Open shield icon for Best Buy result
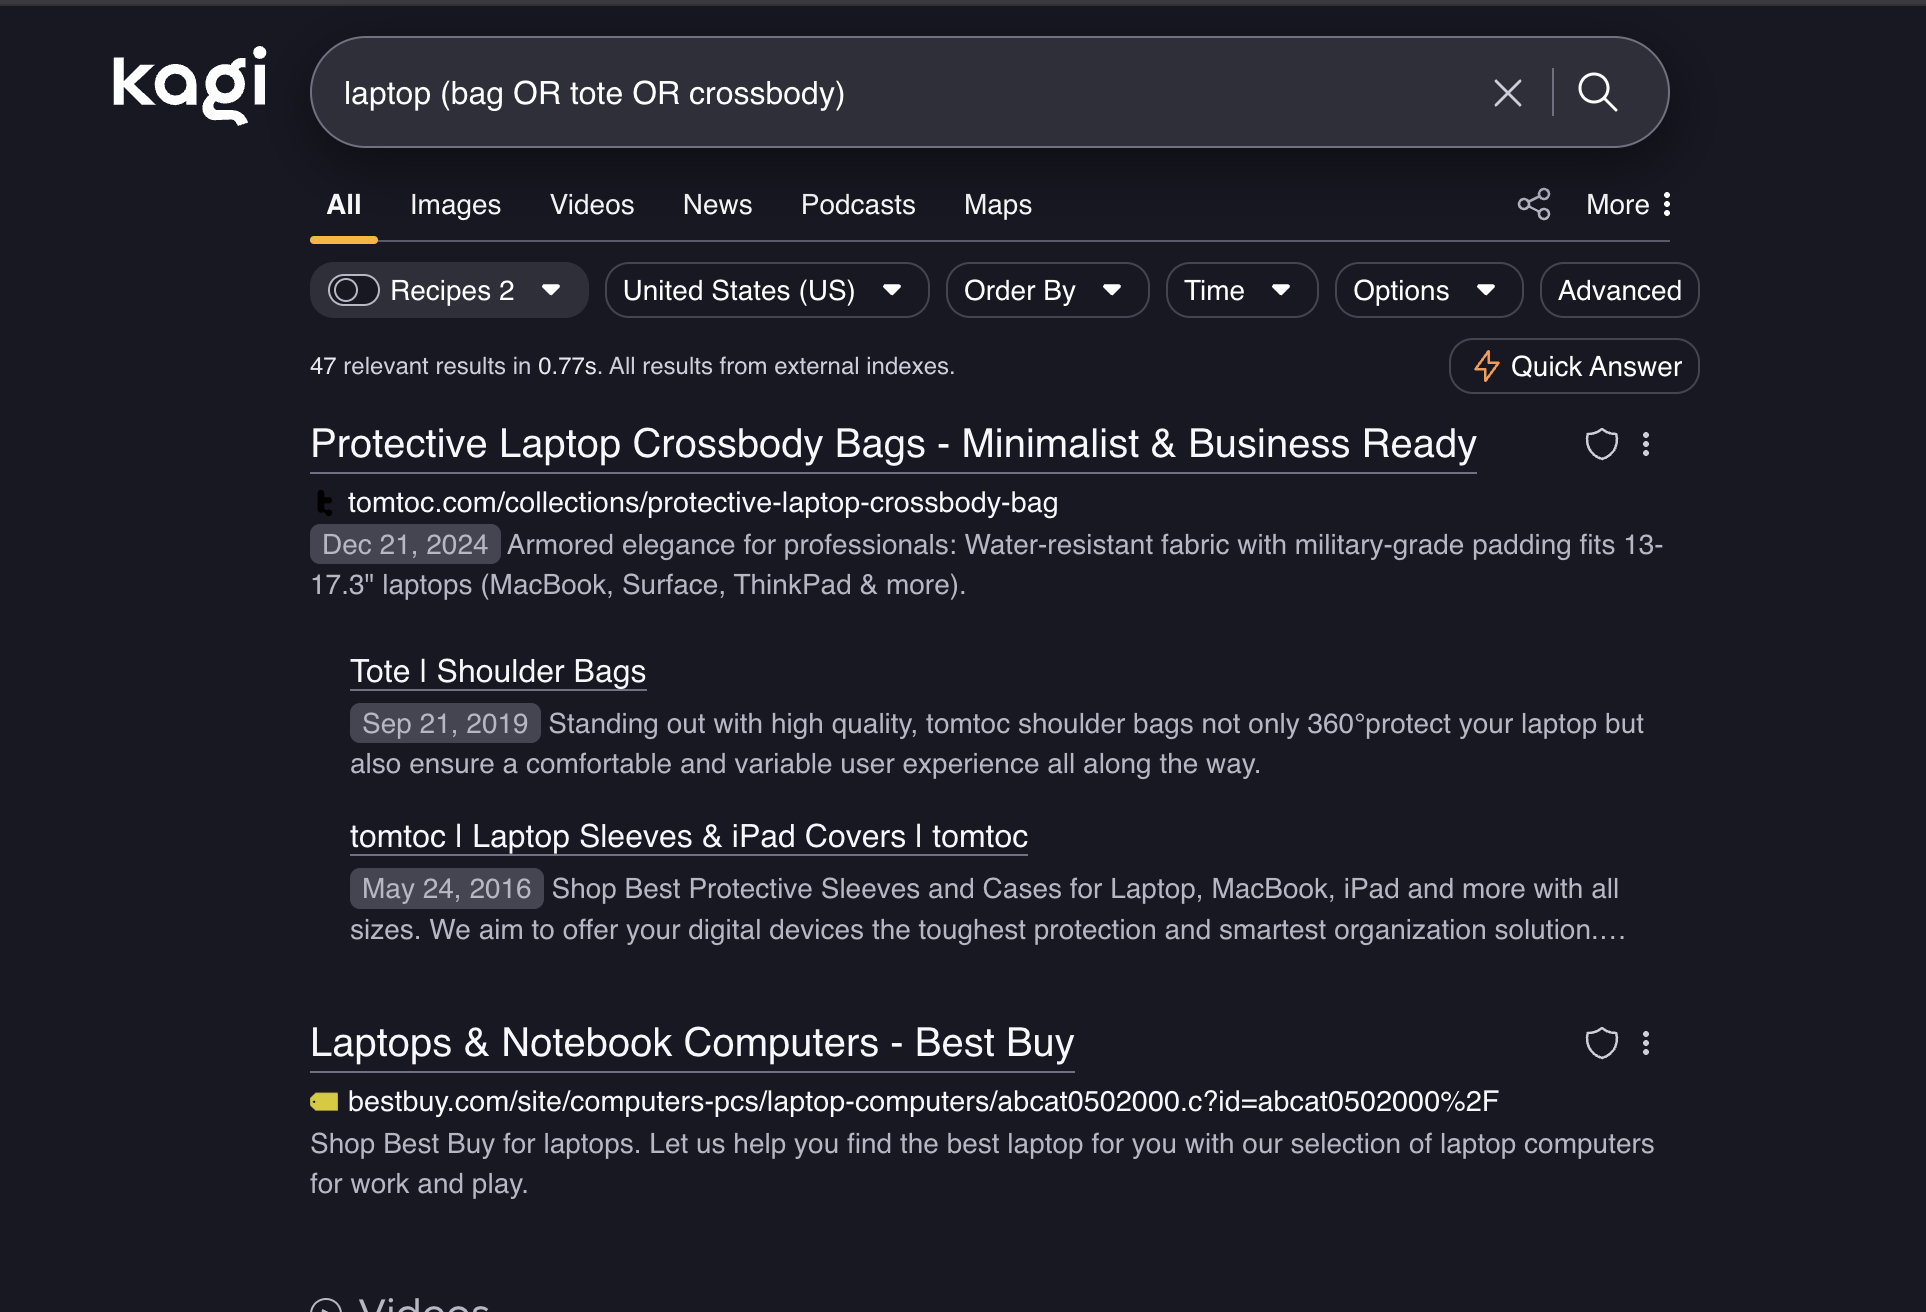Screen dimensions: 1926x1312 pos(1601,1043)
